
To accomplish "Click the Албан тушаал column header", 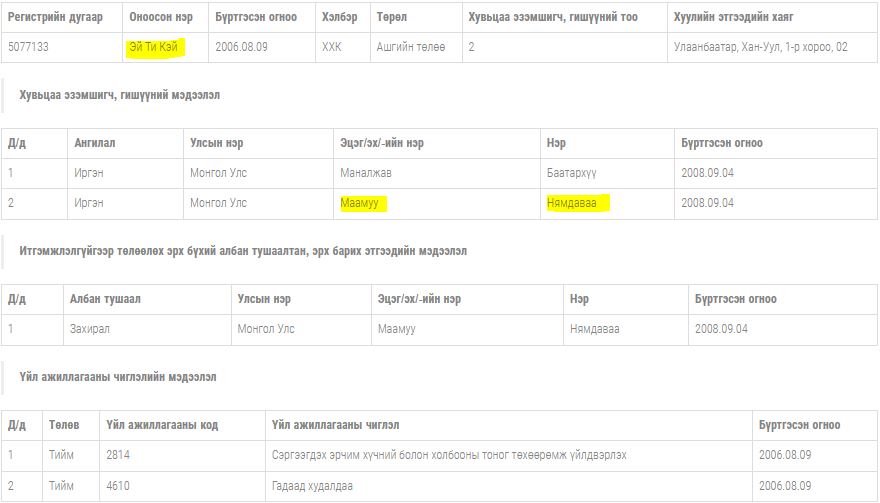I will tap(105, 299).
